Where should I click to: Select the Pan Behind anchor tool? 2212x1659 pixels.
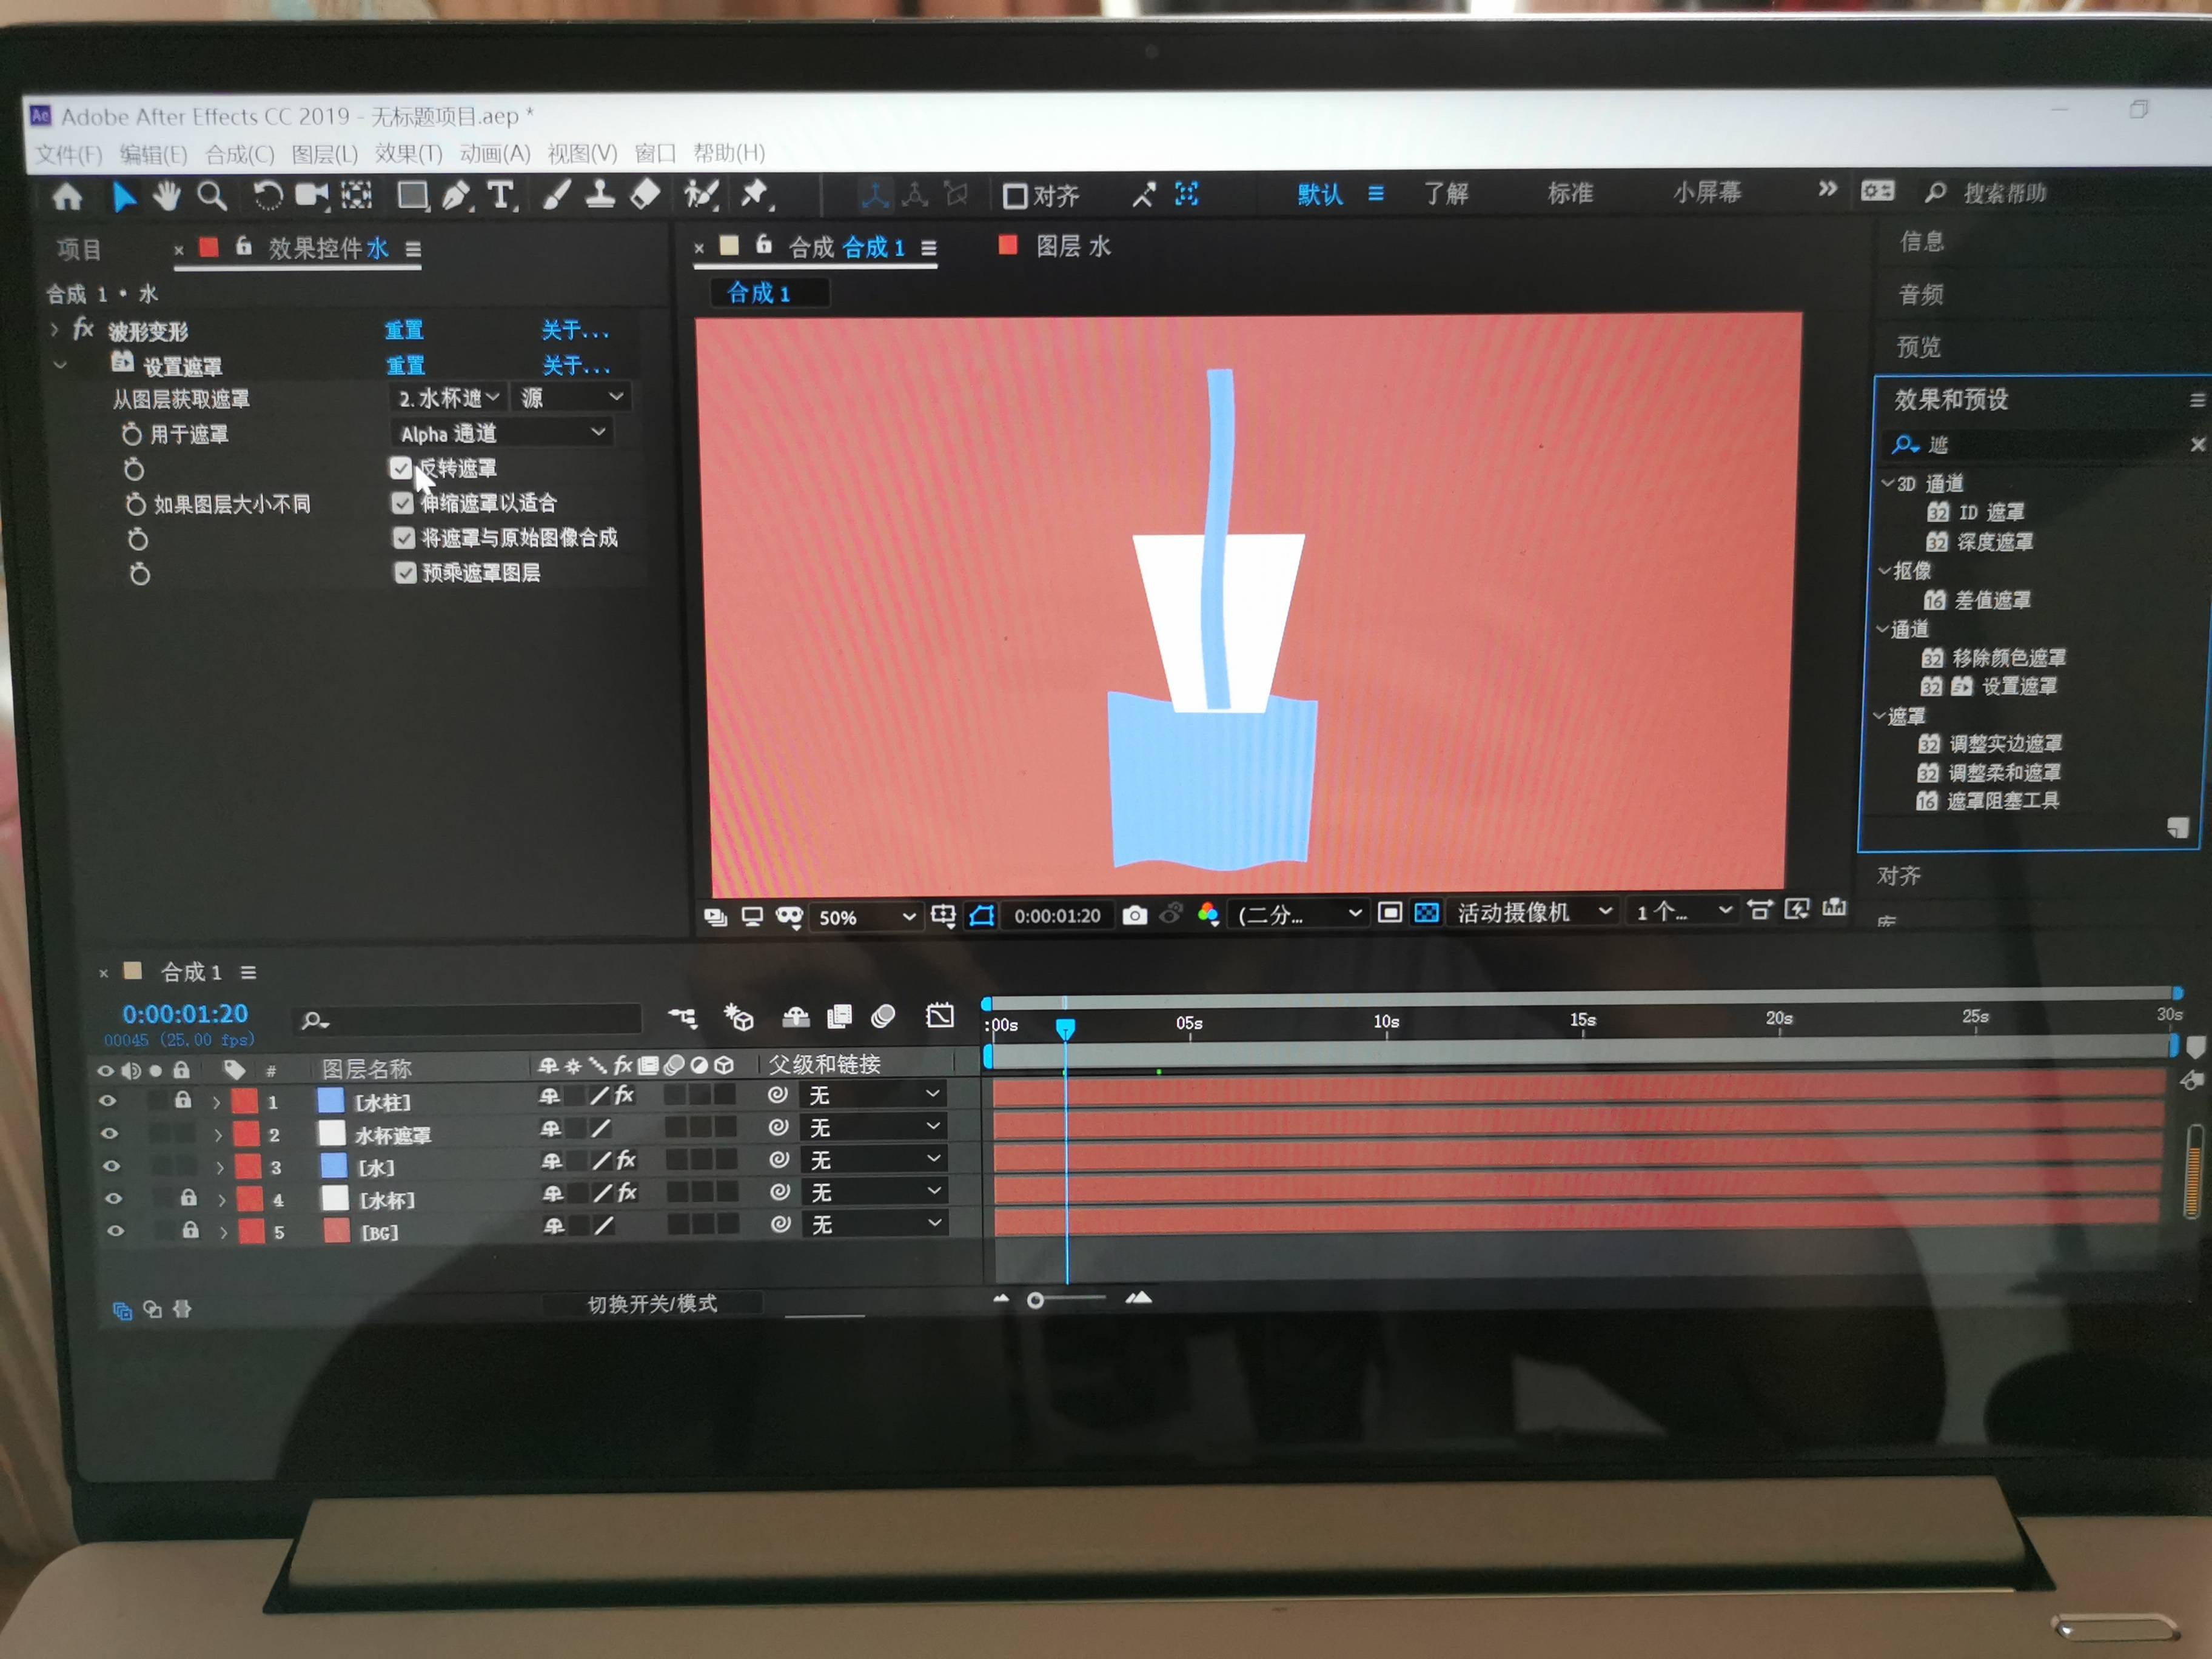pyautogui.click(x=356, y=195)
